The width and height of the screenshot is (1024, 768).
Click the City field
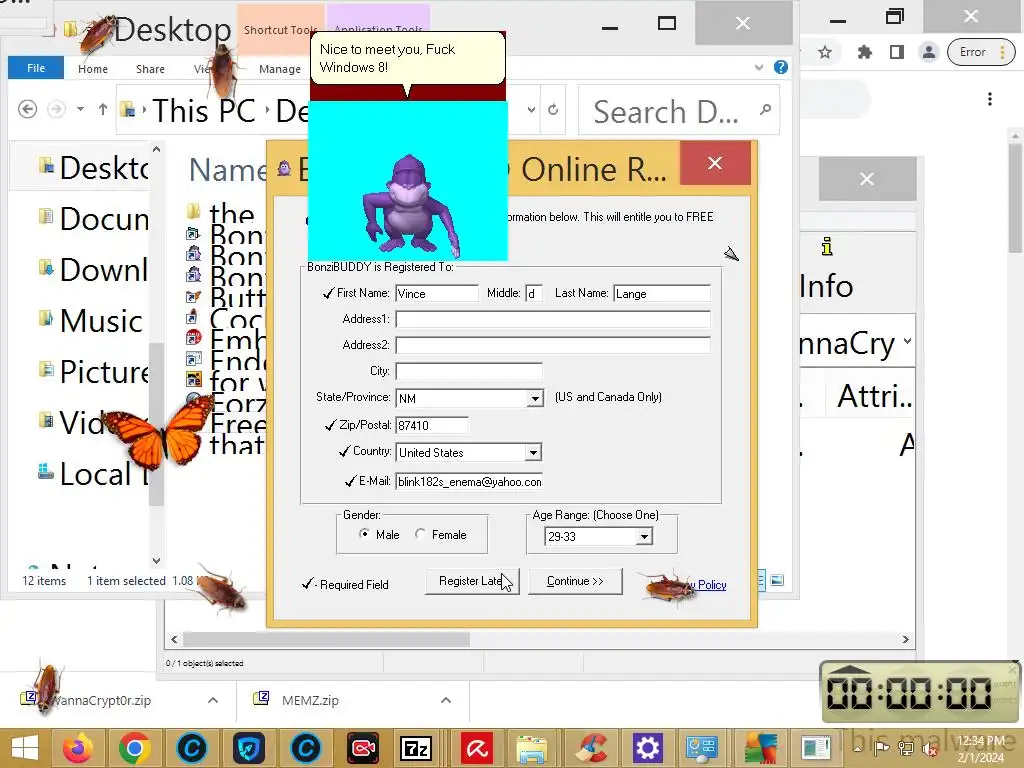(469, 371)
